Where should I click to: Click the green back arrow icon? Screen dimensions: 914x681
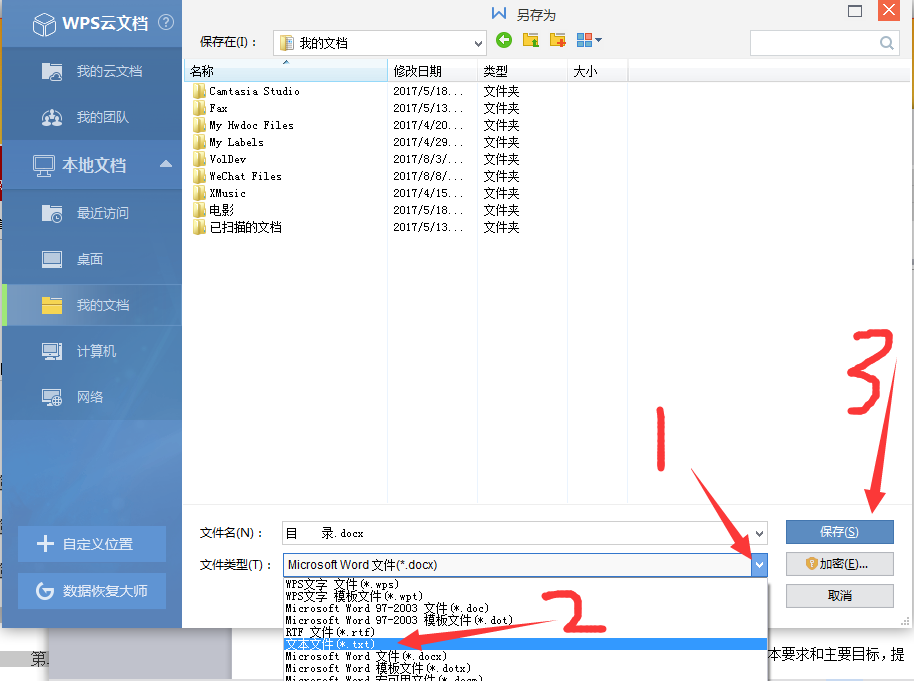[x=504, y=40]
